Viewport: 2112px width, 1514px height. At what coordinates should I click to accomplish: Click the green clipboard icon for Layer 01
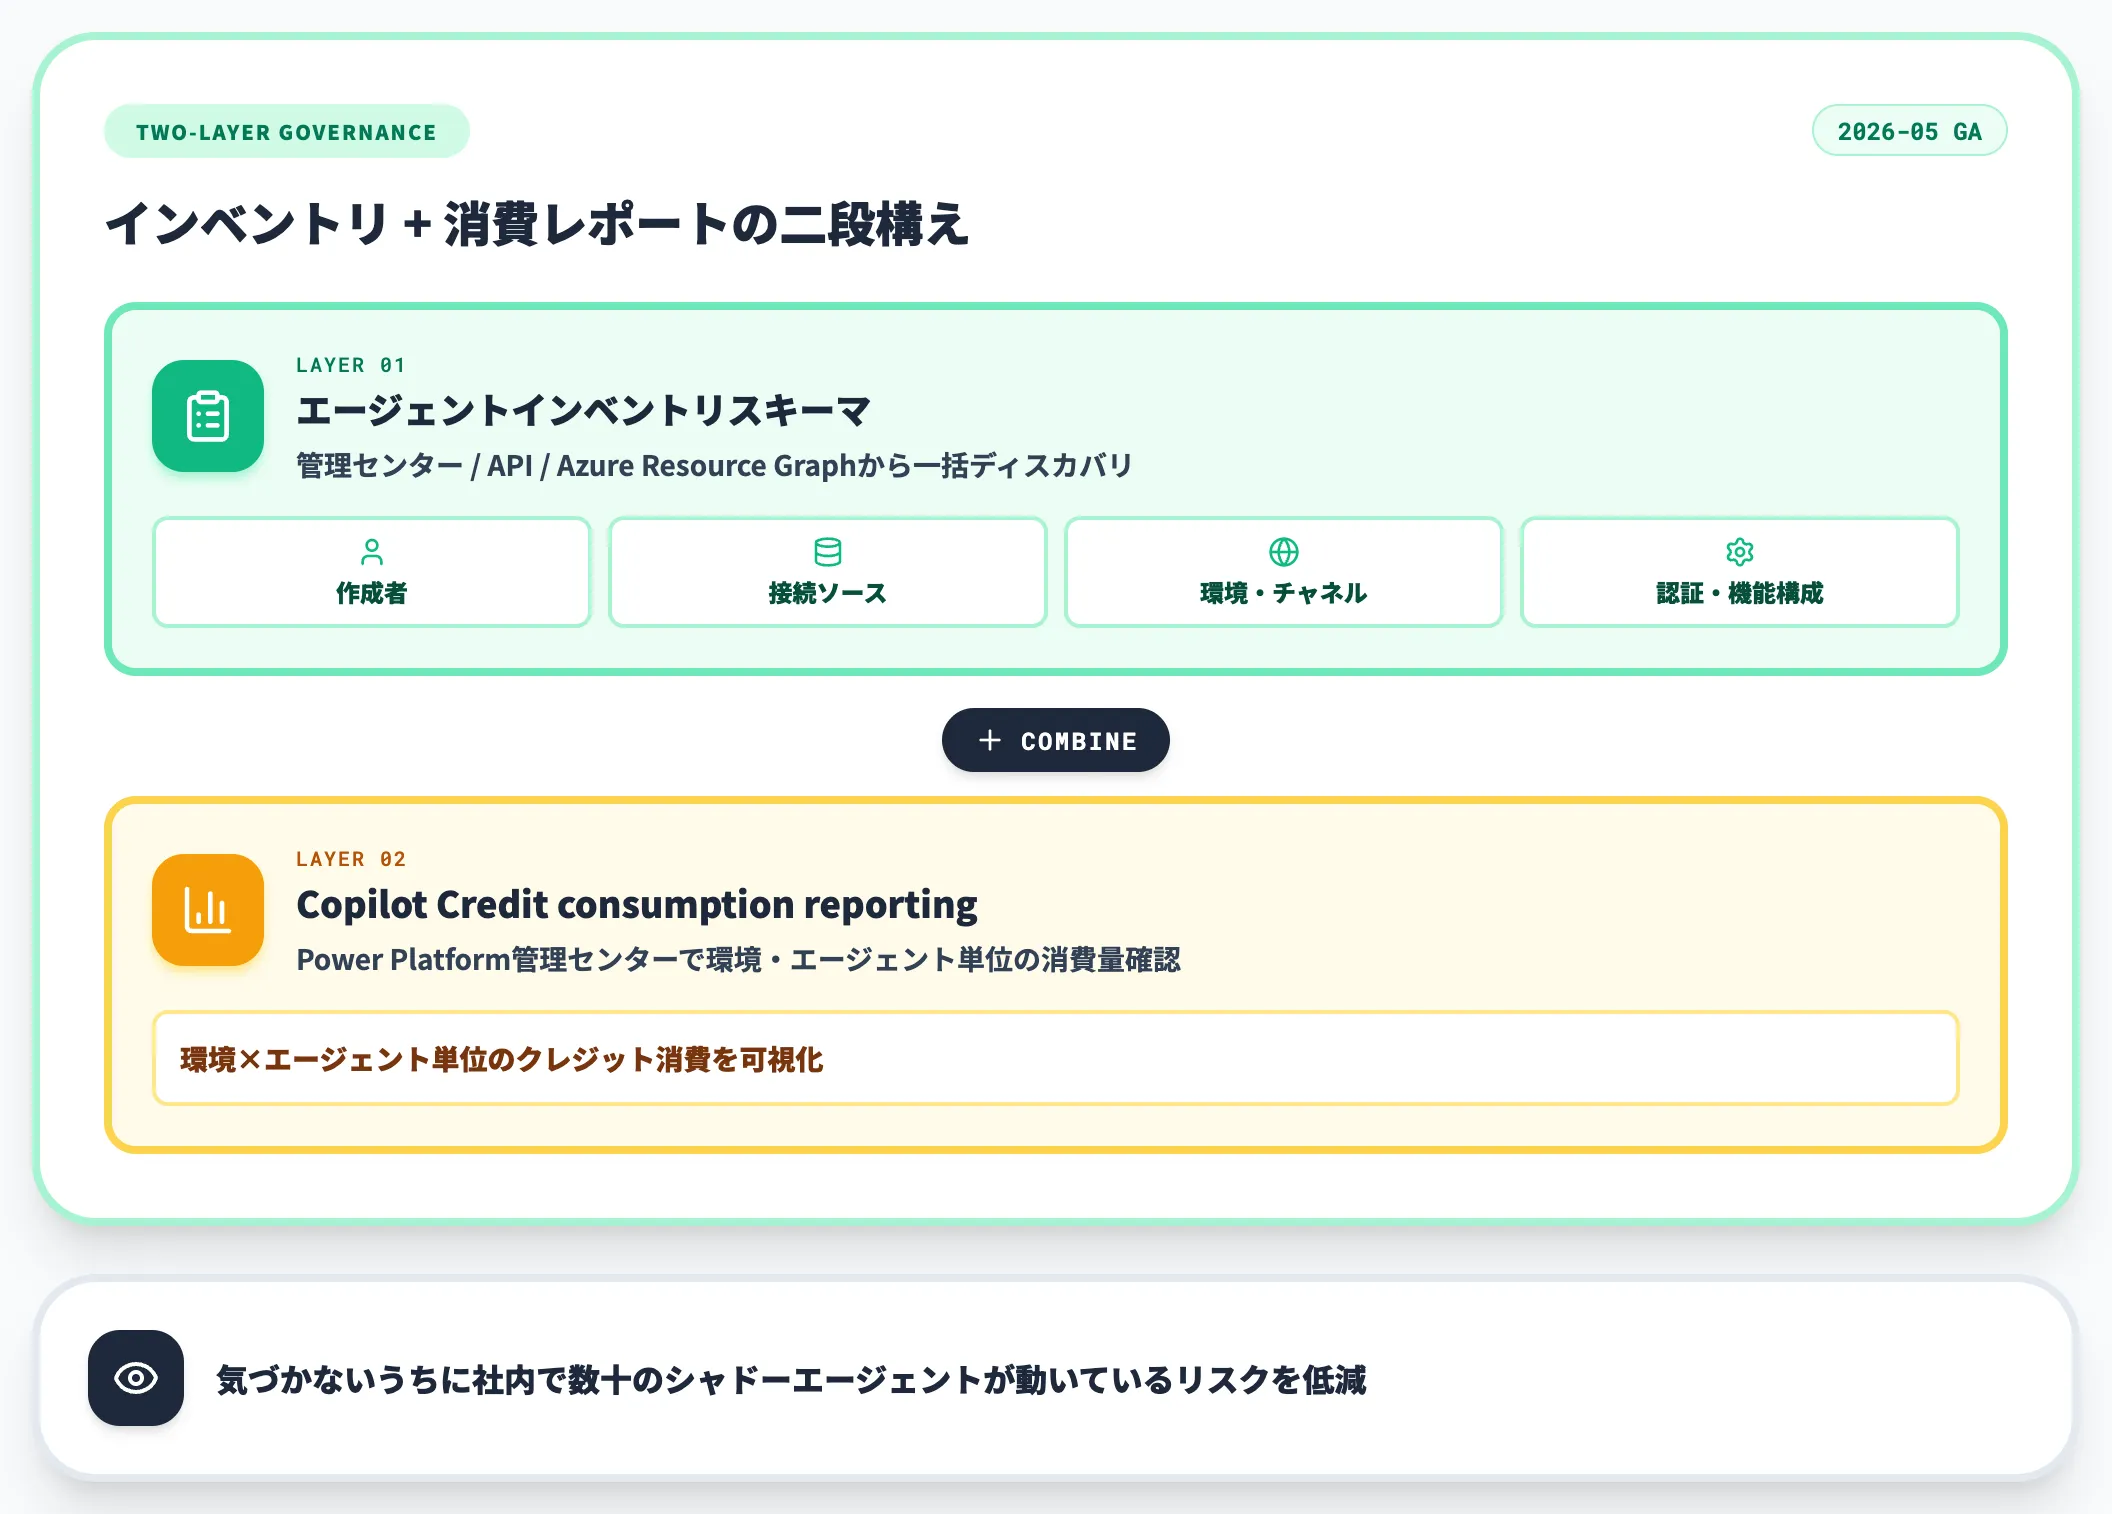point(208,416)
